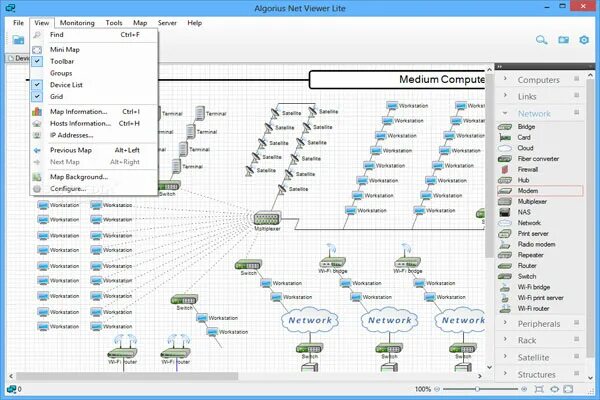This screenshot has width=600, height=400.
Task: Click the map horizontal scrollbar thumb
Action: coord(127,376)
